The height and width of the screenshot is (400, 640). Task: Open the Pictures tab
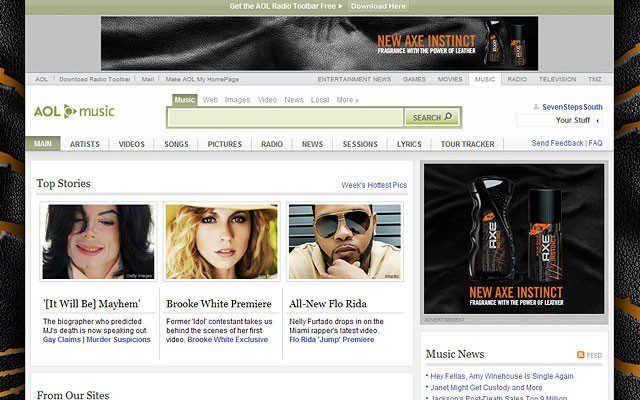(224, 144)
